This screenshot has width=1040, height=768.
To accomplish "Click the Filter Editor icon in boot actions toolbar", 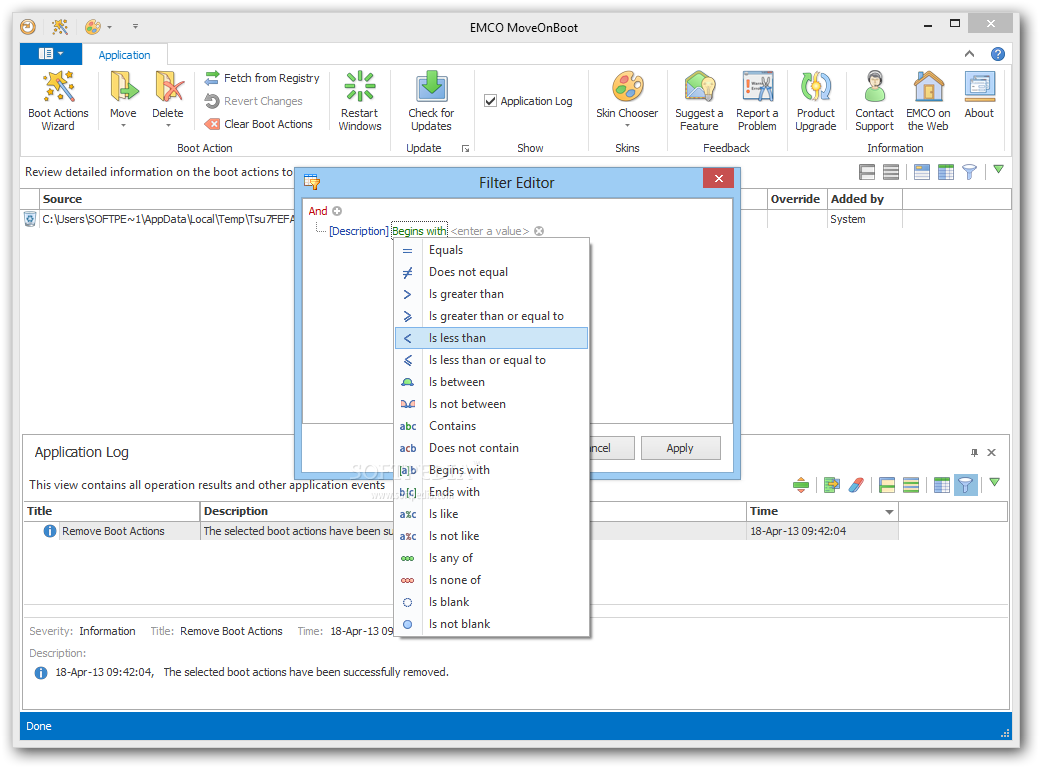I will pos(970,172).
